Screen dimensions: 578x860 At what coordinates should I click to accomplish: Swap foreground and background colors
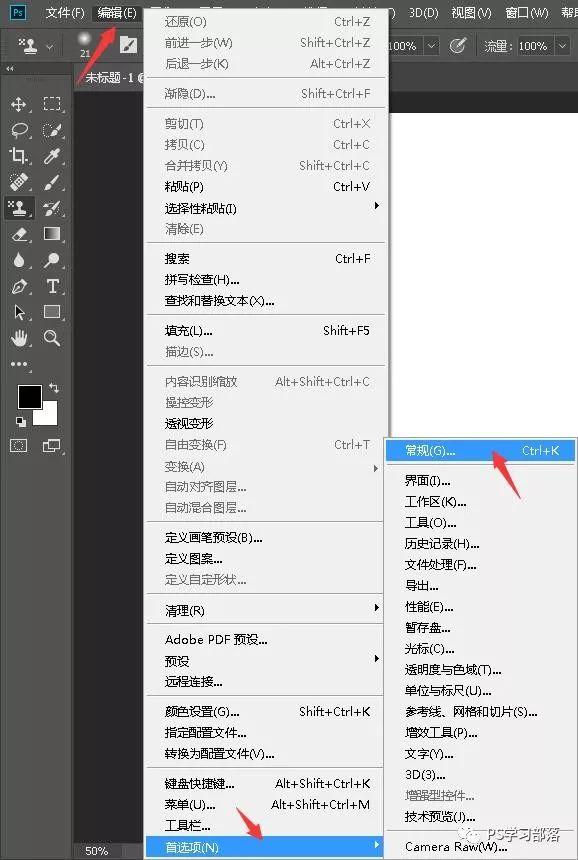click(54, 388)
